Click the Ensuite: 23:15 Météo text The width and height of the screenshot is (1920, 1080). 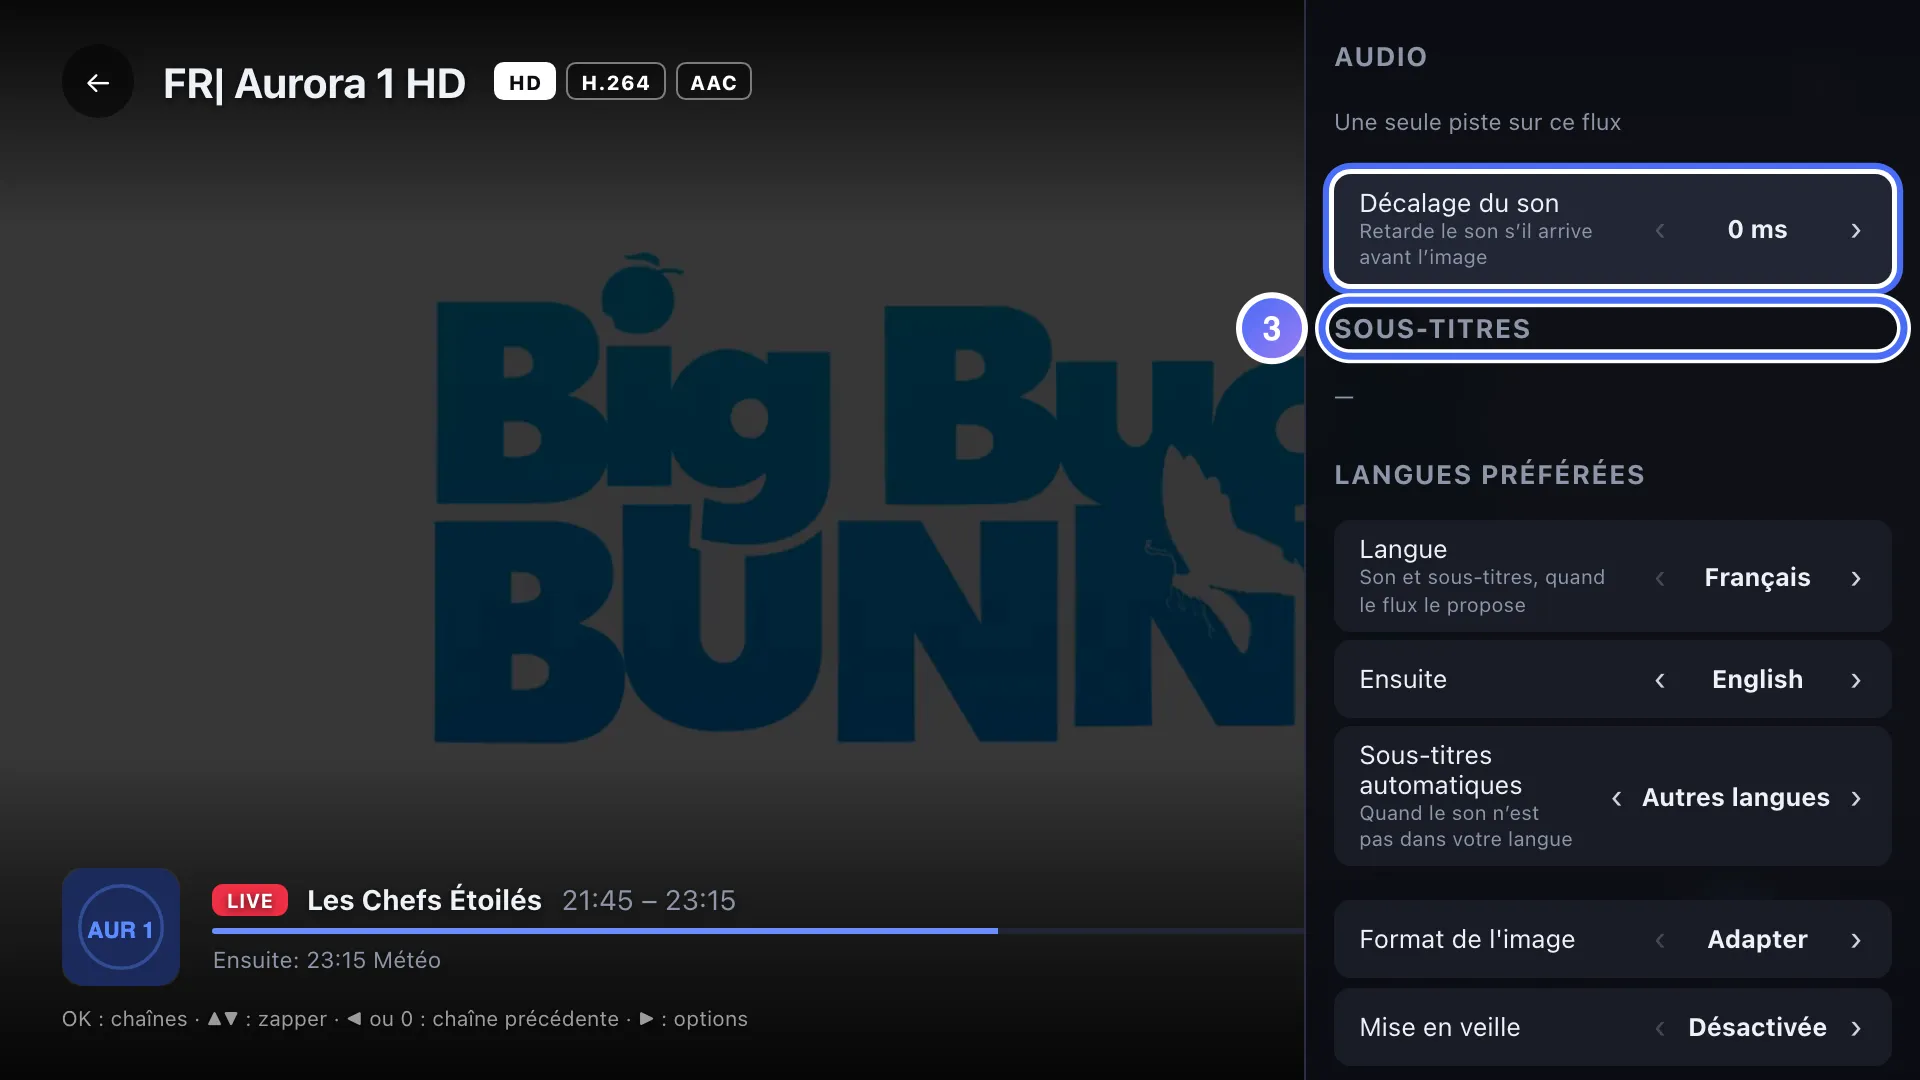click(327, 960)
